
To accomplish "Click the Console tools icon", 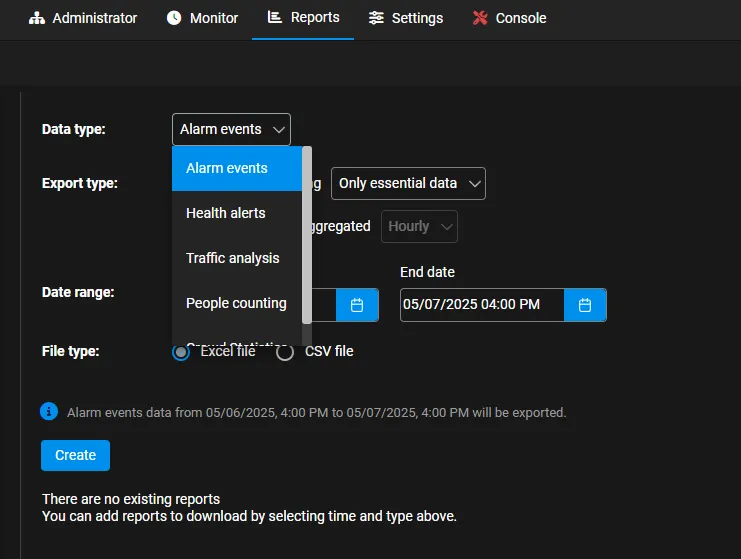I will coord(480,18).
